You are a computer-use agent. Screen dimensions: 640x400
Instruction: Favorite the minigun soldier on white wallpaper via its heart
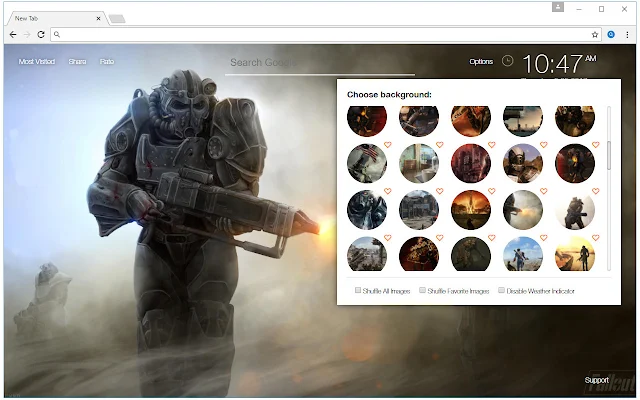point(596,191)
